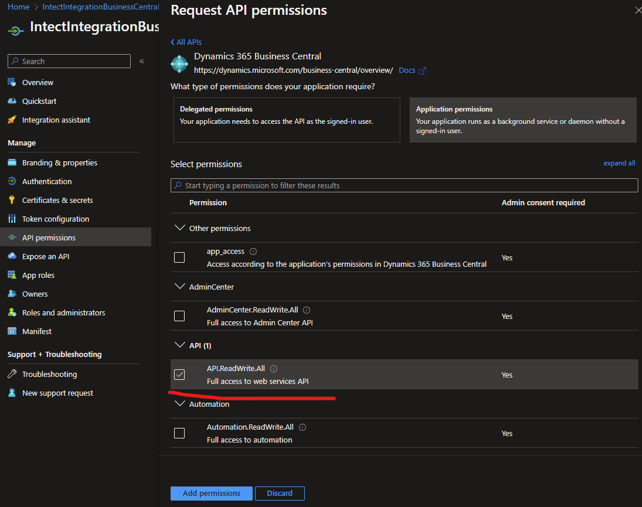Click the info icon beside API.ReadWrite.All

pos(274,369)
